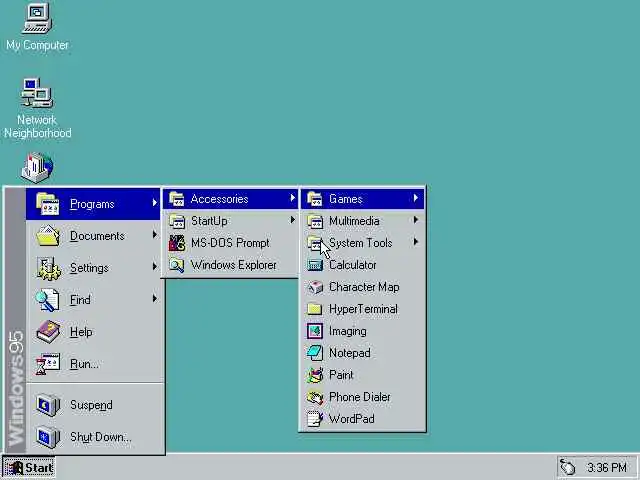Open the System Tools menu entry
The width and height of the screenshot is (640, 480).
(363, 243)
